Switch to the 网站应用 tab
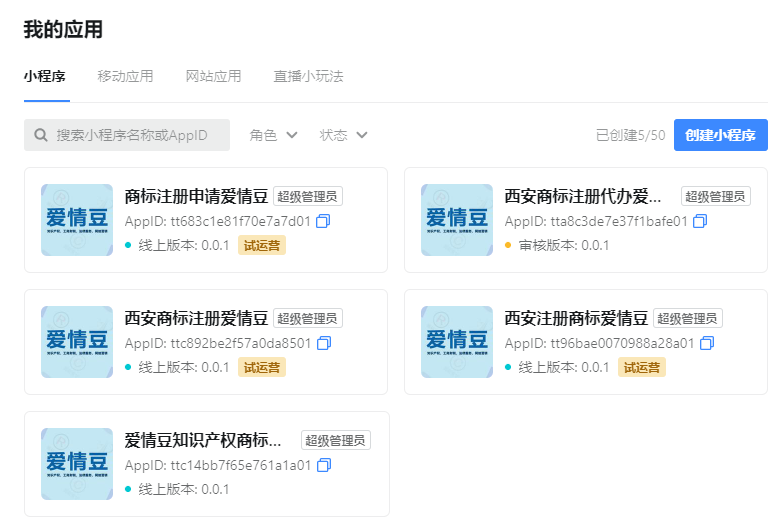 [x=213, y=76]
